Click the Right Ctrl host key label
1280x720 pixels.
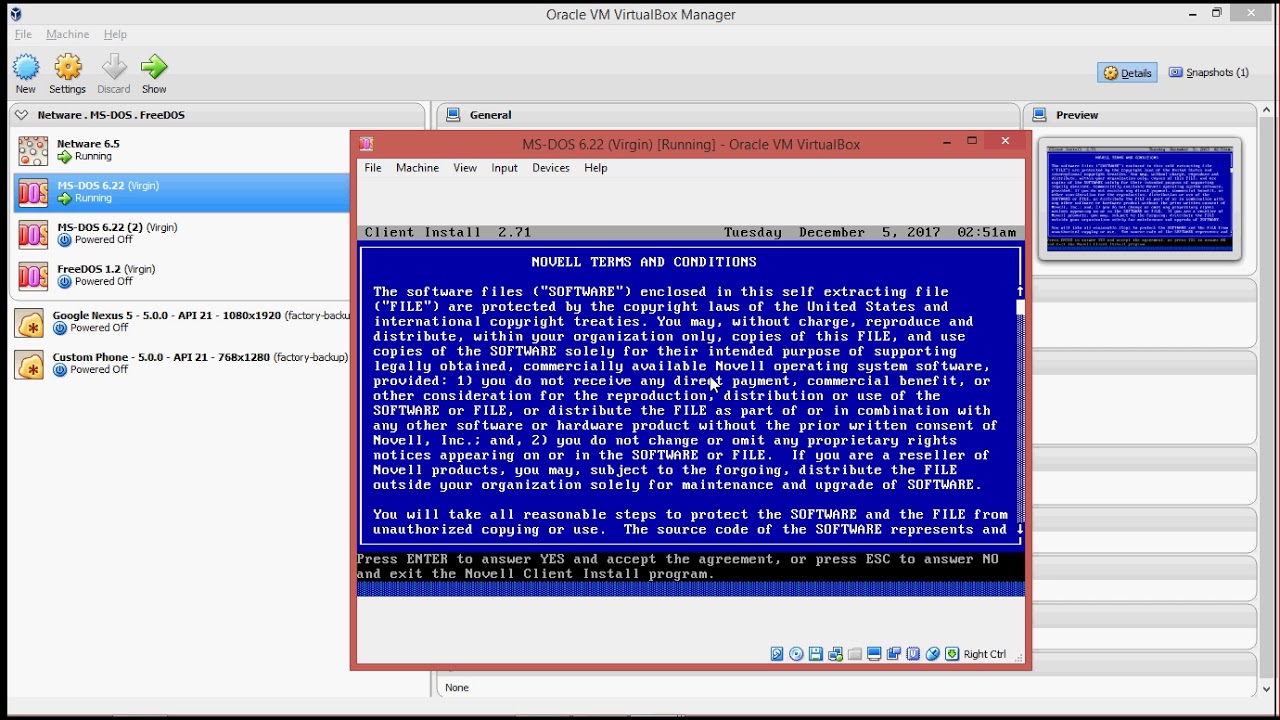[985, 654]
